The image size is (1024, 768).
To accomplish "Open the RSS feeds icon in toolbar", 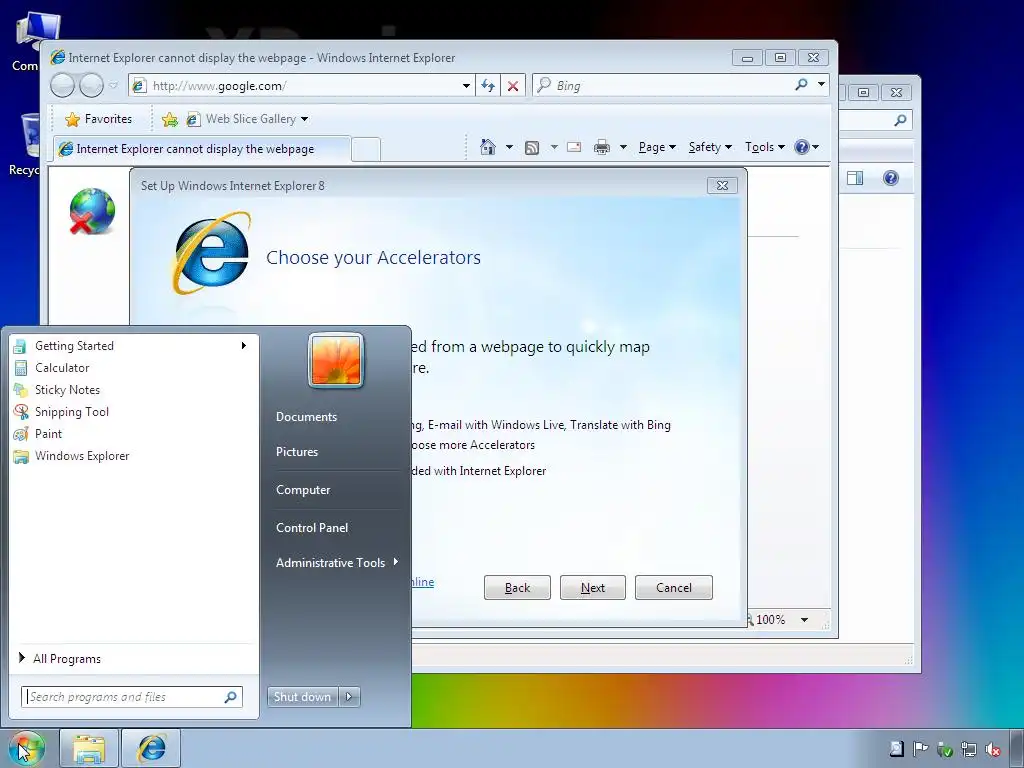I will pos(532,148).
